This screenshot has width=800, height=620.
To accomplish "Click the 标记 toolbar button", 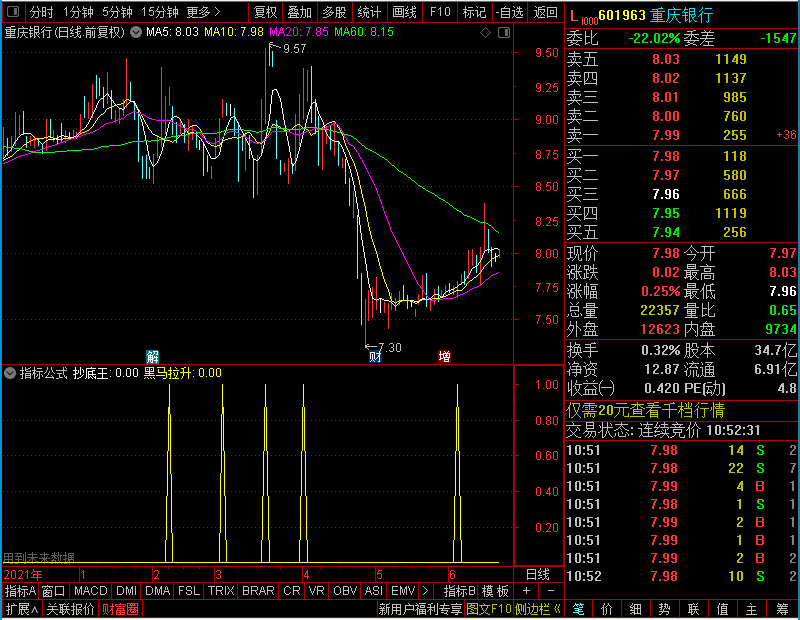I will [x=474, y=12].
